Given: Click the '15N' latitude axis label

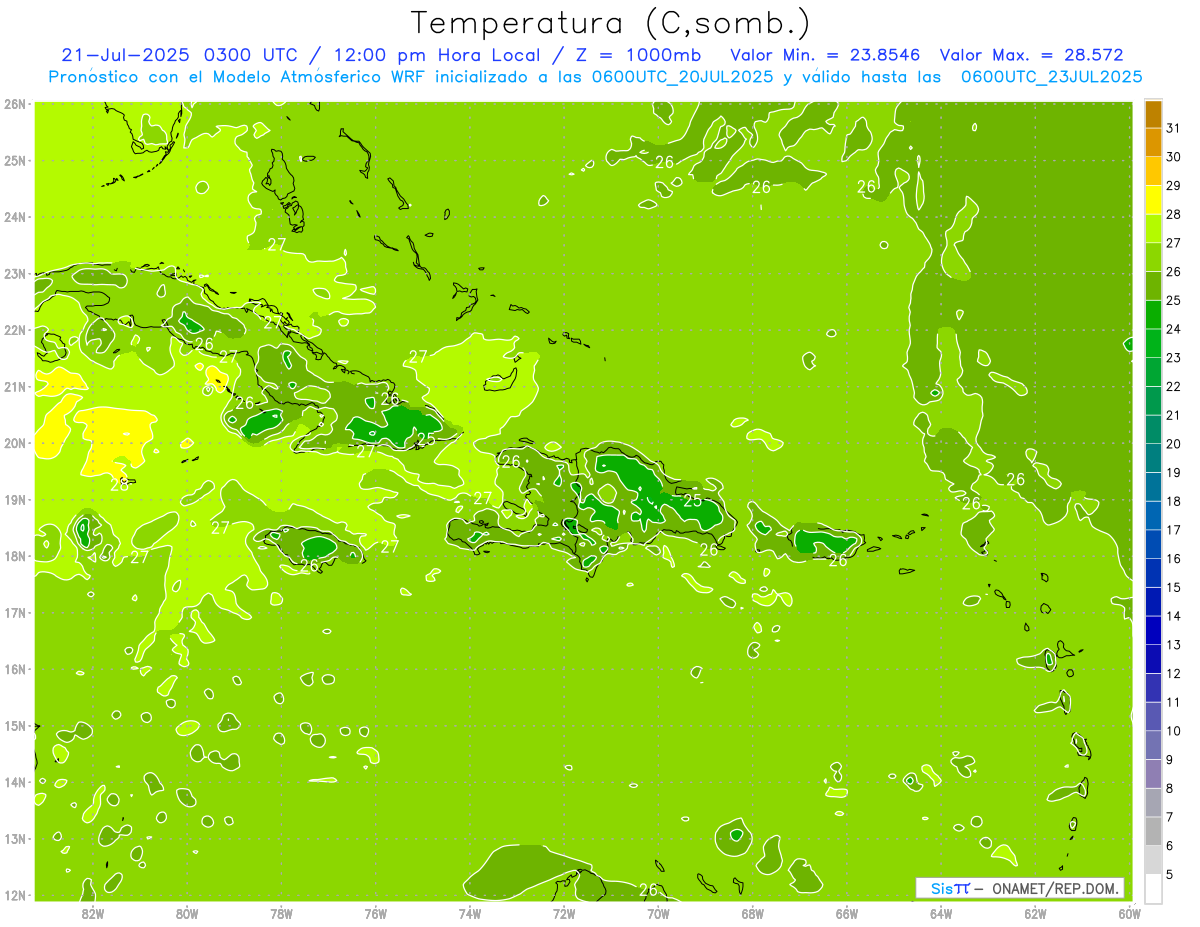Looking at the screenshot, I should [x=15, y=725].
